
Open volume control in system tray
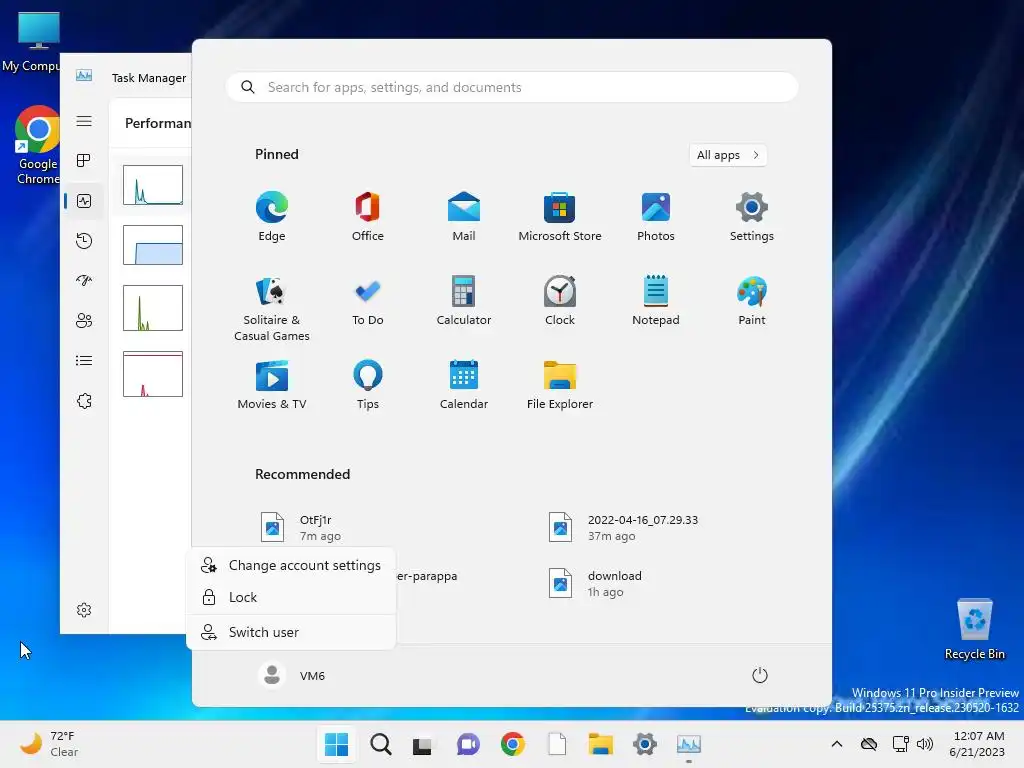[925, 744]
